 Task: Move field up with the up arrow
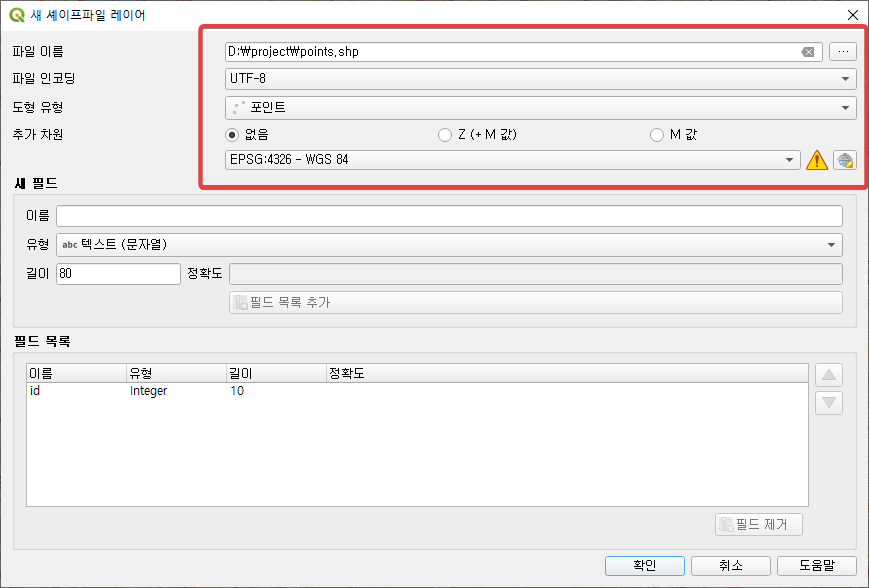[x=830, y=376]
